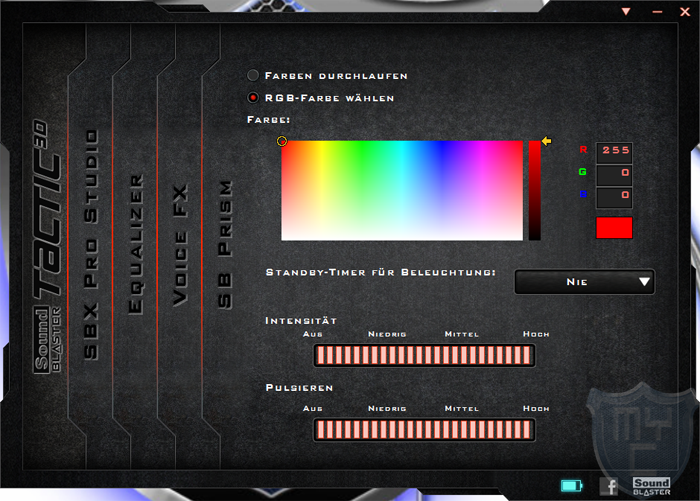This screenshot has height=501, width=700.
Task: Switch to the Voice FX tab
Action: [180, 245]
